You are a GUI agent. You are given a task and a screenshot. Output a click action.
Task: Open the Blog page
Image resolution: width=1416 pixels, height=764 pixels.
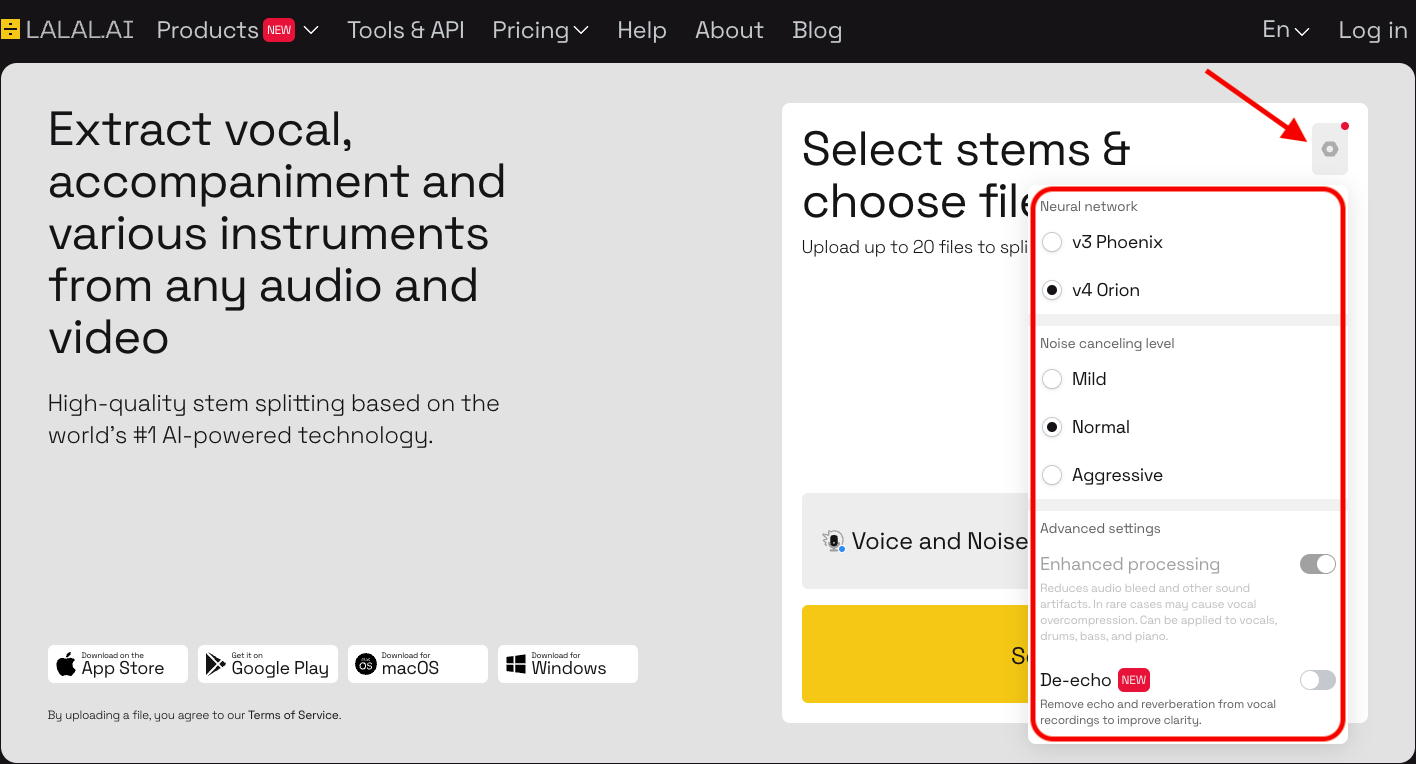tap(817, 30)
